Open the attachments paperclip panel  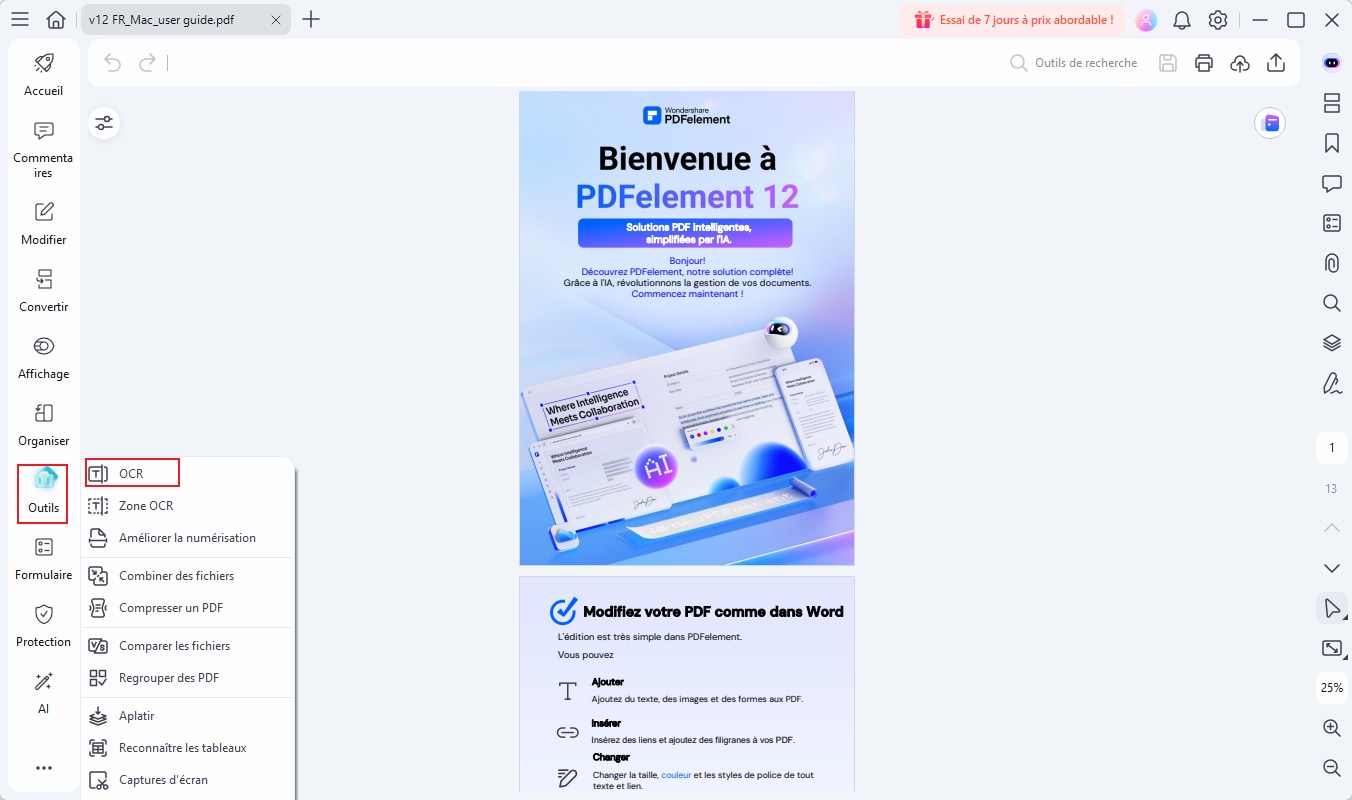[x=1331, y=263]
